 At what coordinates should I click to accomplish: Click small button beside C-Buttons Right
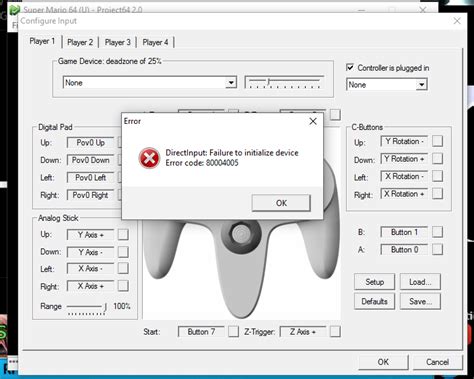coord(437,194)
